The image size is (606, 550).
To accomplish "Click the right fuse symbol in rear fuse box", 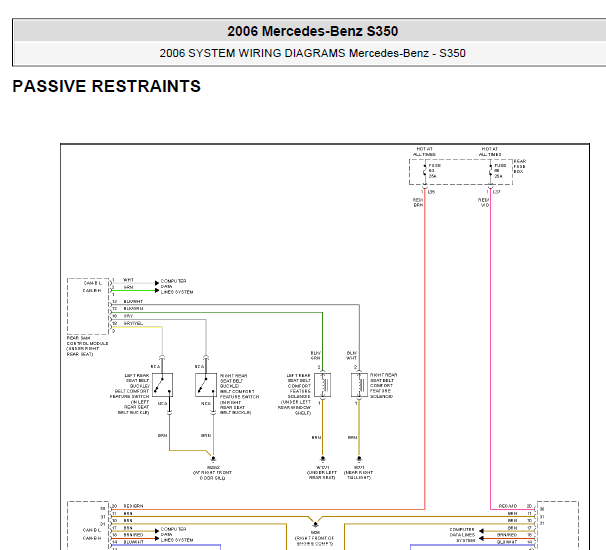I will [x=490, y=170].
